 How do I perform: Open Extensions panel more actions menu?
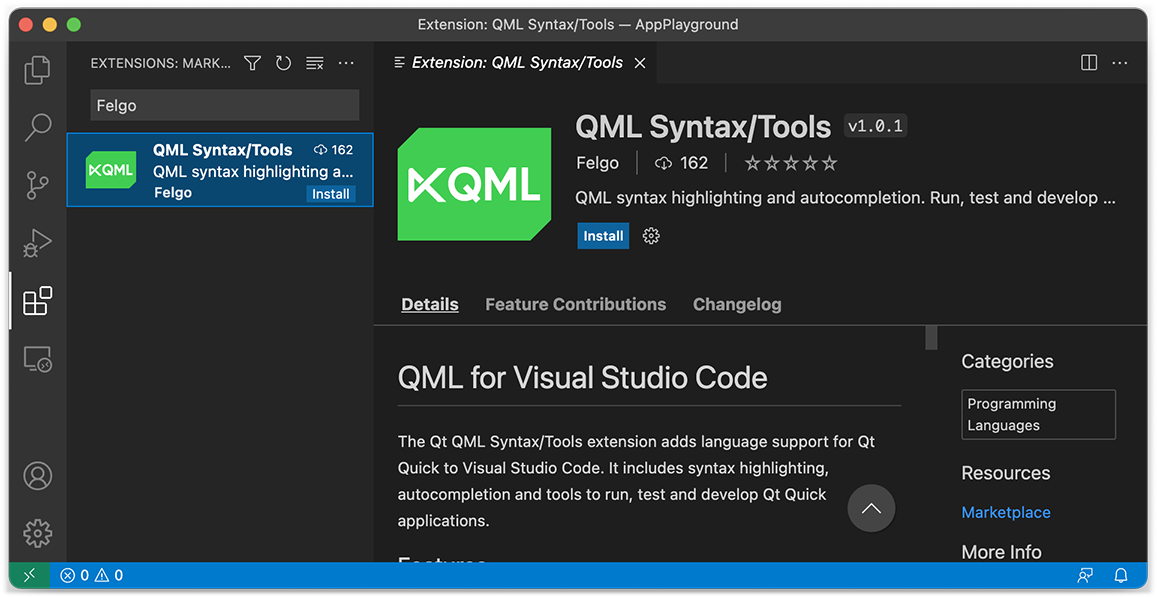(x=346, y=63)
